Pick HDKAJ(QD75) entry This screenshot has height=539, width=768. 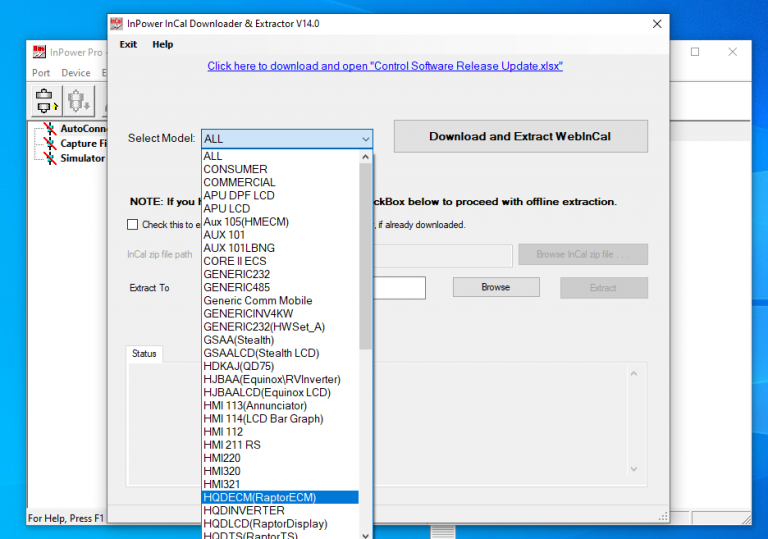click(x=280, y=366)
